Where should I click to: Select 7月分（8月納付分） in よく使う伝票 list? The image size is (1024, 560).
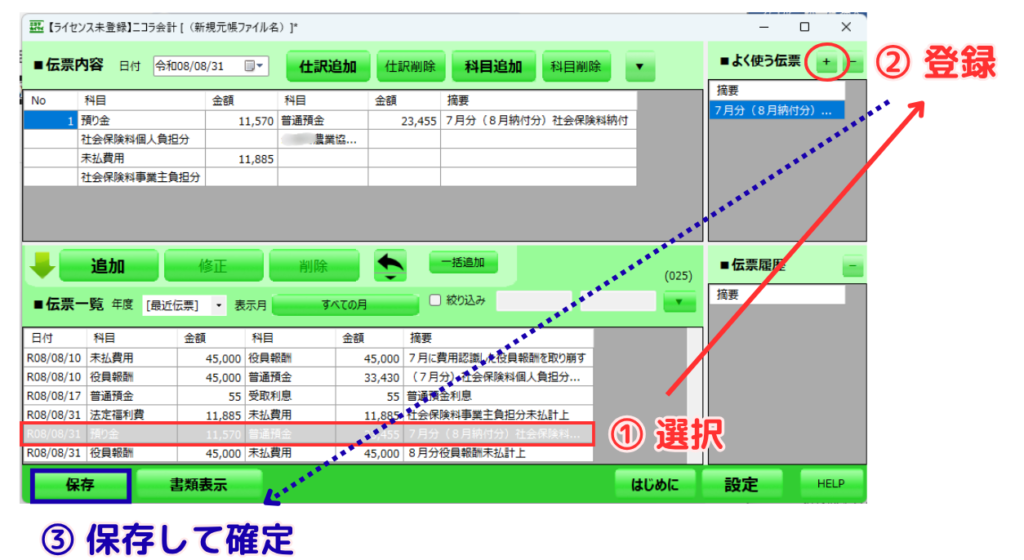[x=777, y=110]
